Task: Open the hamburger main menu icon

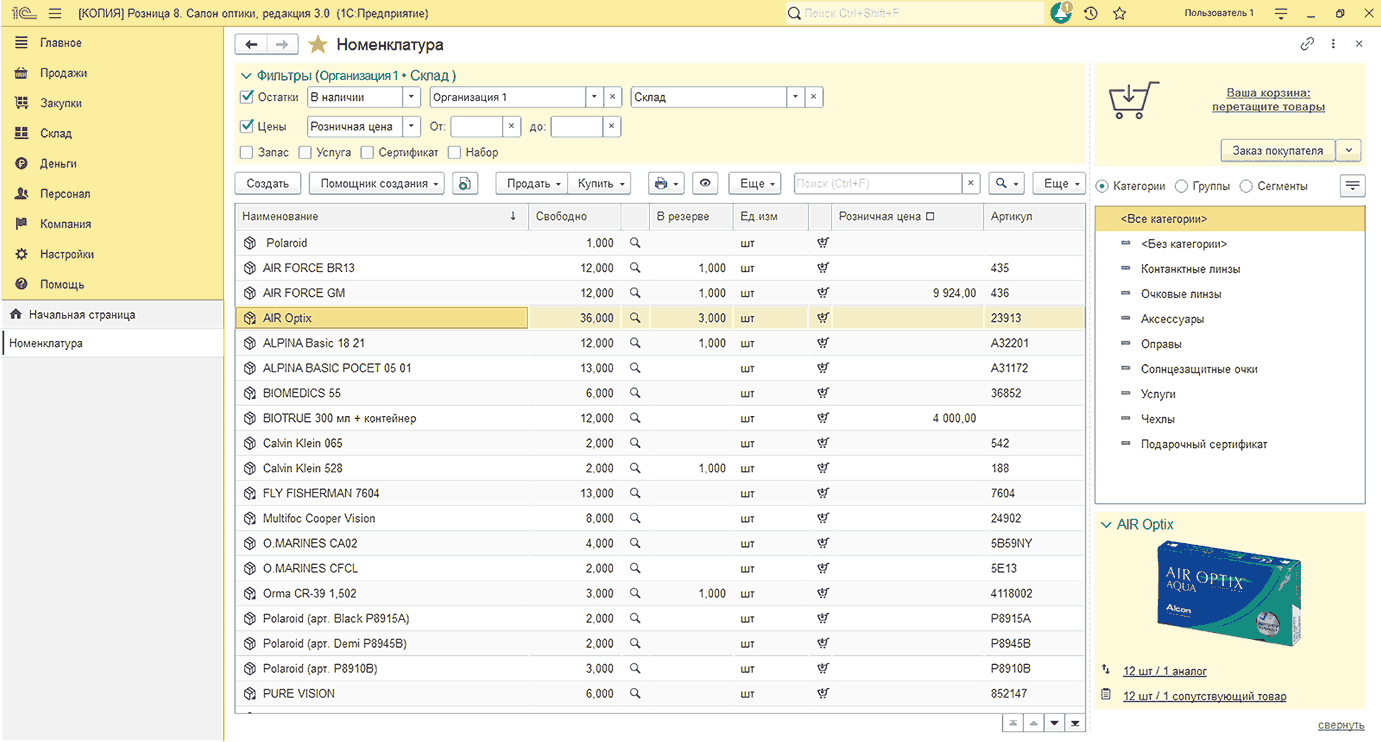Action: coord(54,13)
